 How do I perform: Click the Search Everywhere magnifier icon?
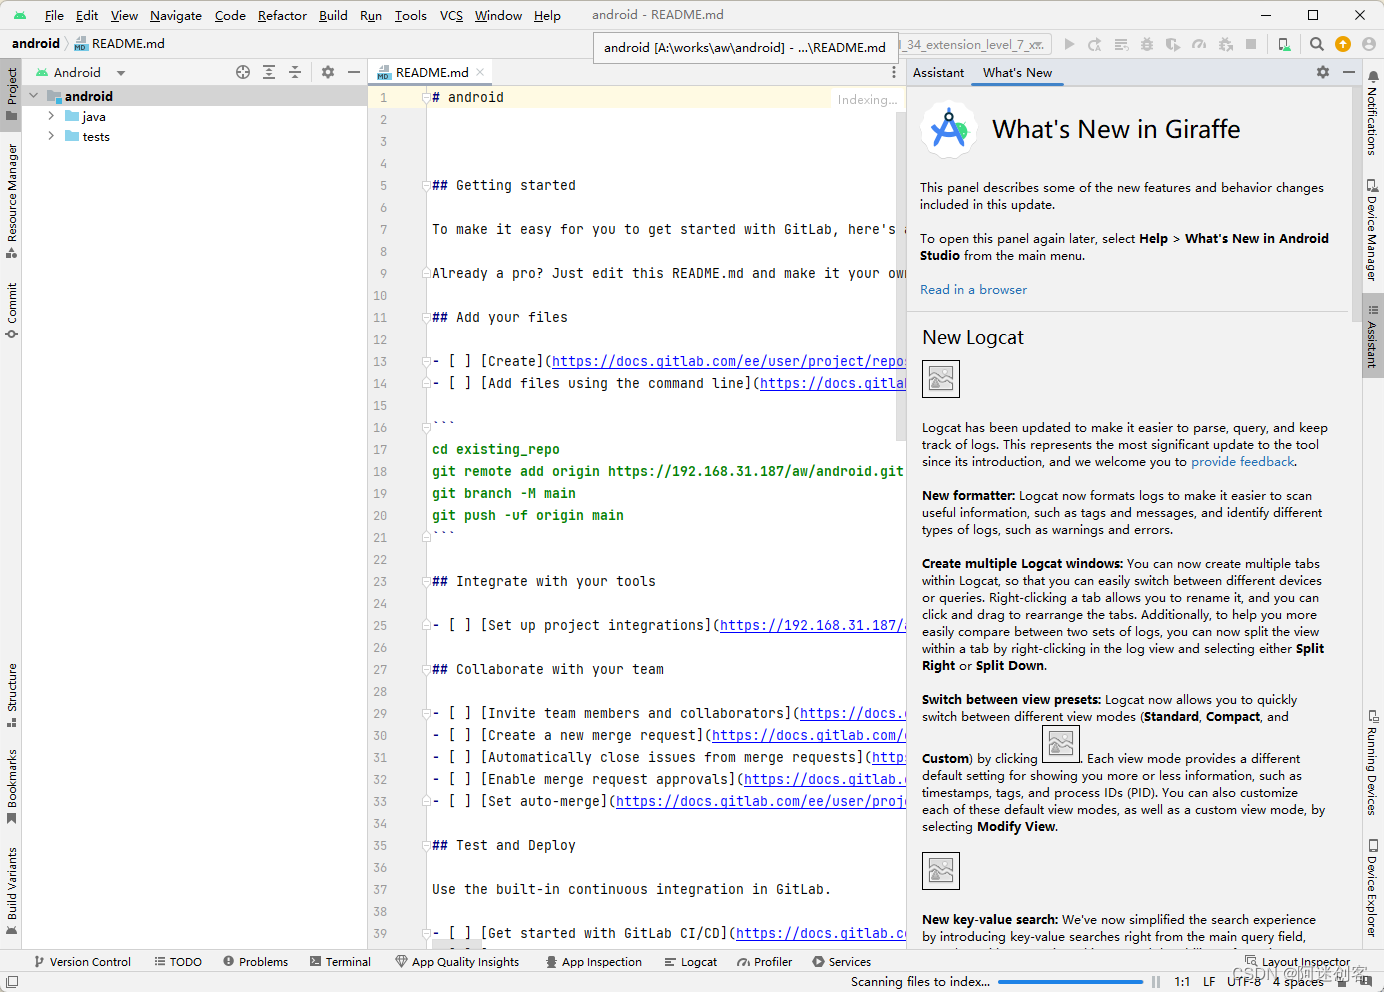pos(1317,44)
